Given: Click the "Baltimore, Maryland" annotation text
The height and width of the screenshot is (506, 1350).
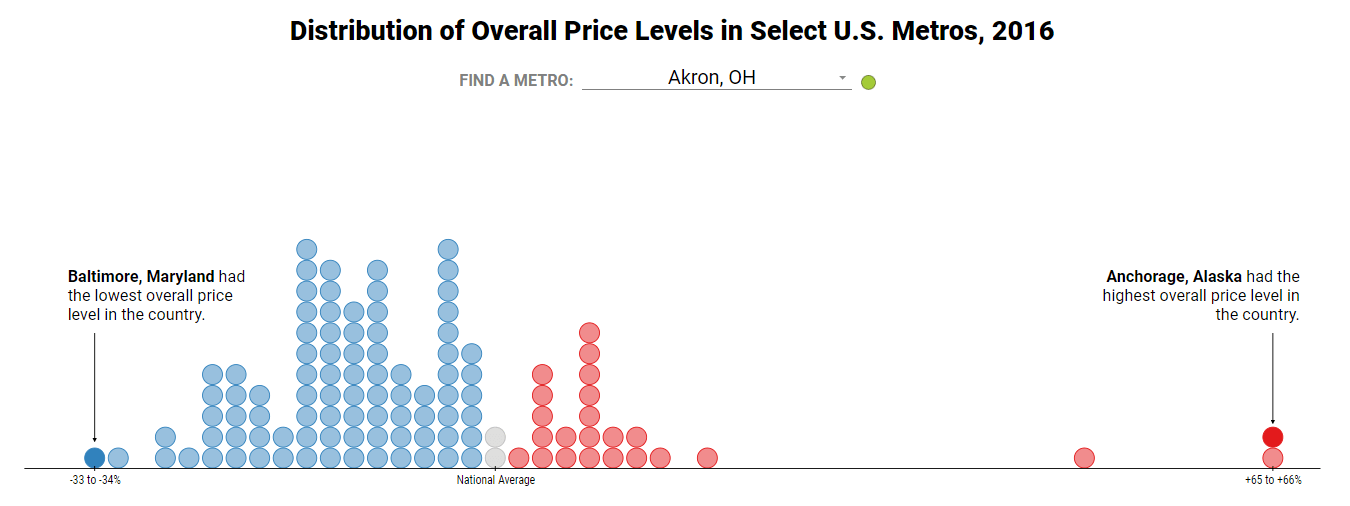Looking at the screenshot, I should 141,277.
